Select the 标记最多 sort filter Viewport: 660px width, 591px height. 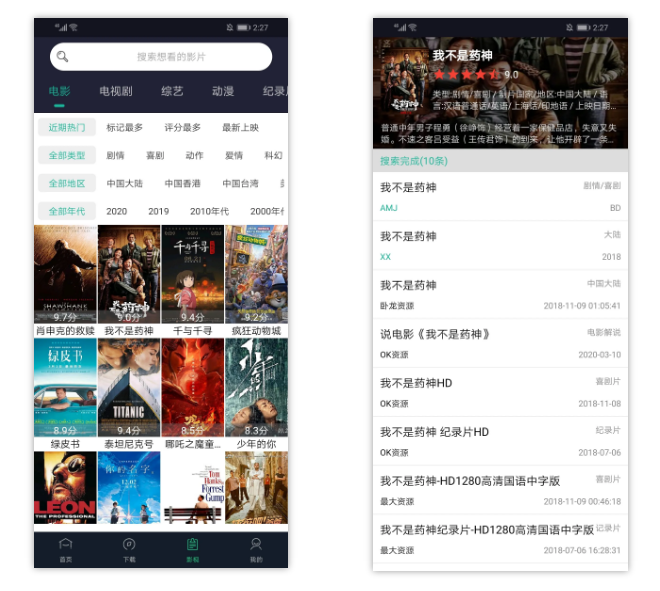pos(125,128)
